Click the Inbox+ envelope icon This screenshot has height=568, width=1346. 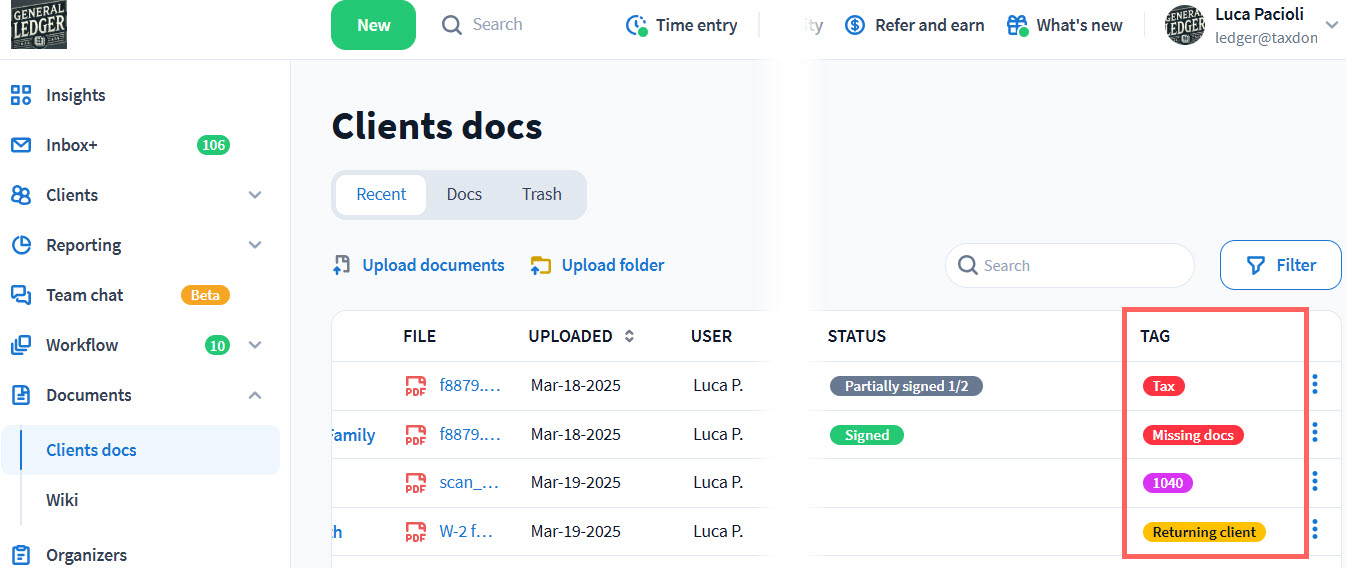tap(21, 145)
